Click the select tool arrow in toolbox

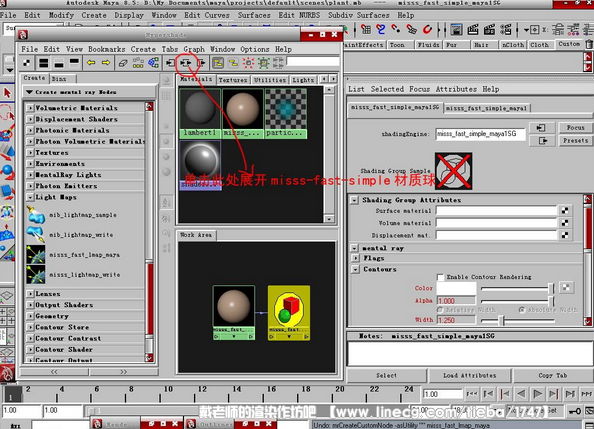click(x=7, y=93)
